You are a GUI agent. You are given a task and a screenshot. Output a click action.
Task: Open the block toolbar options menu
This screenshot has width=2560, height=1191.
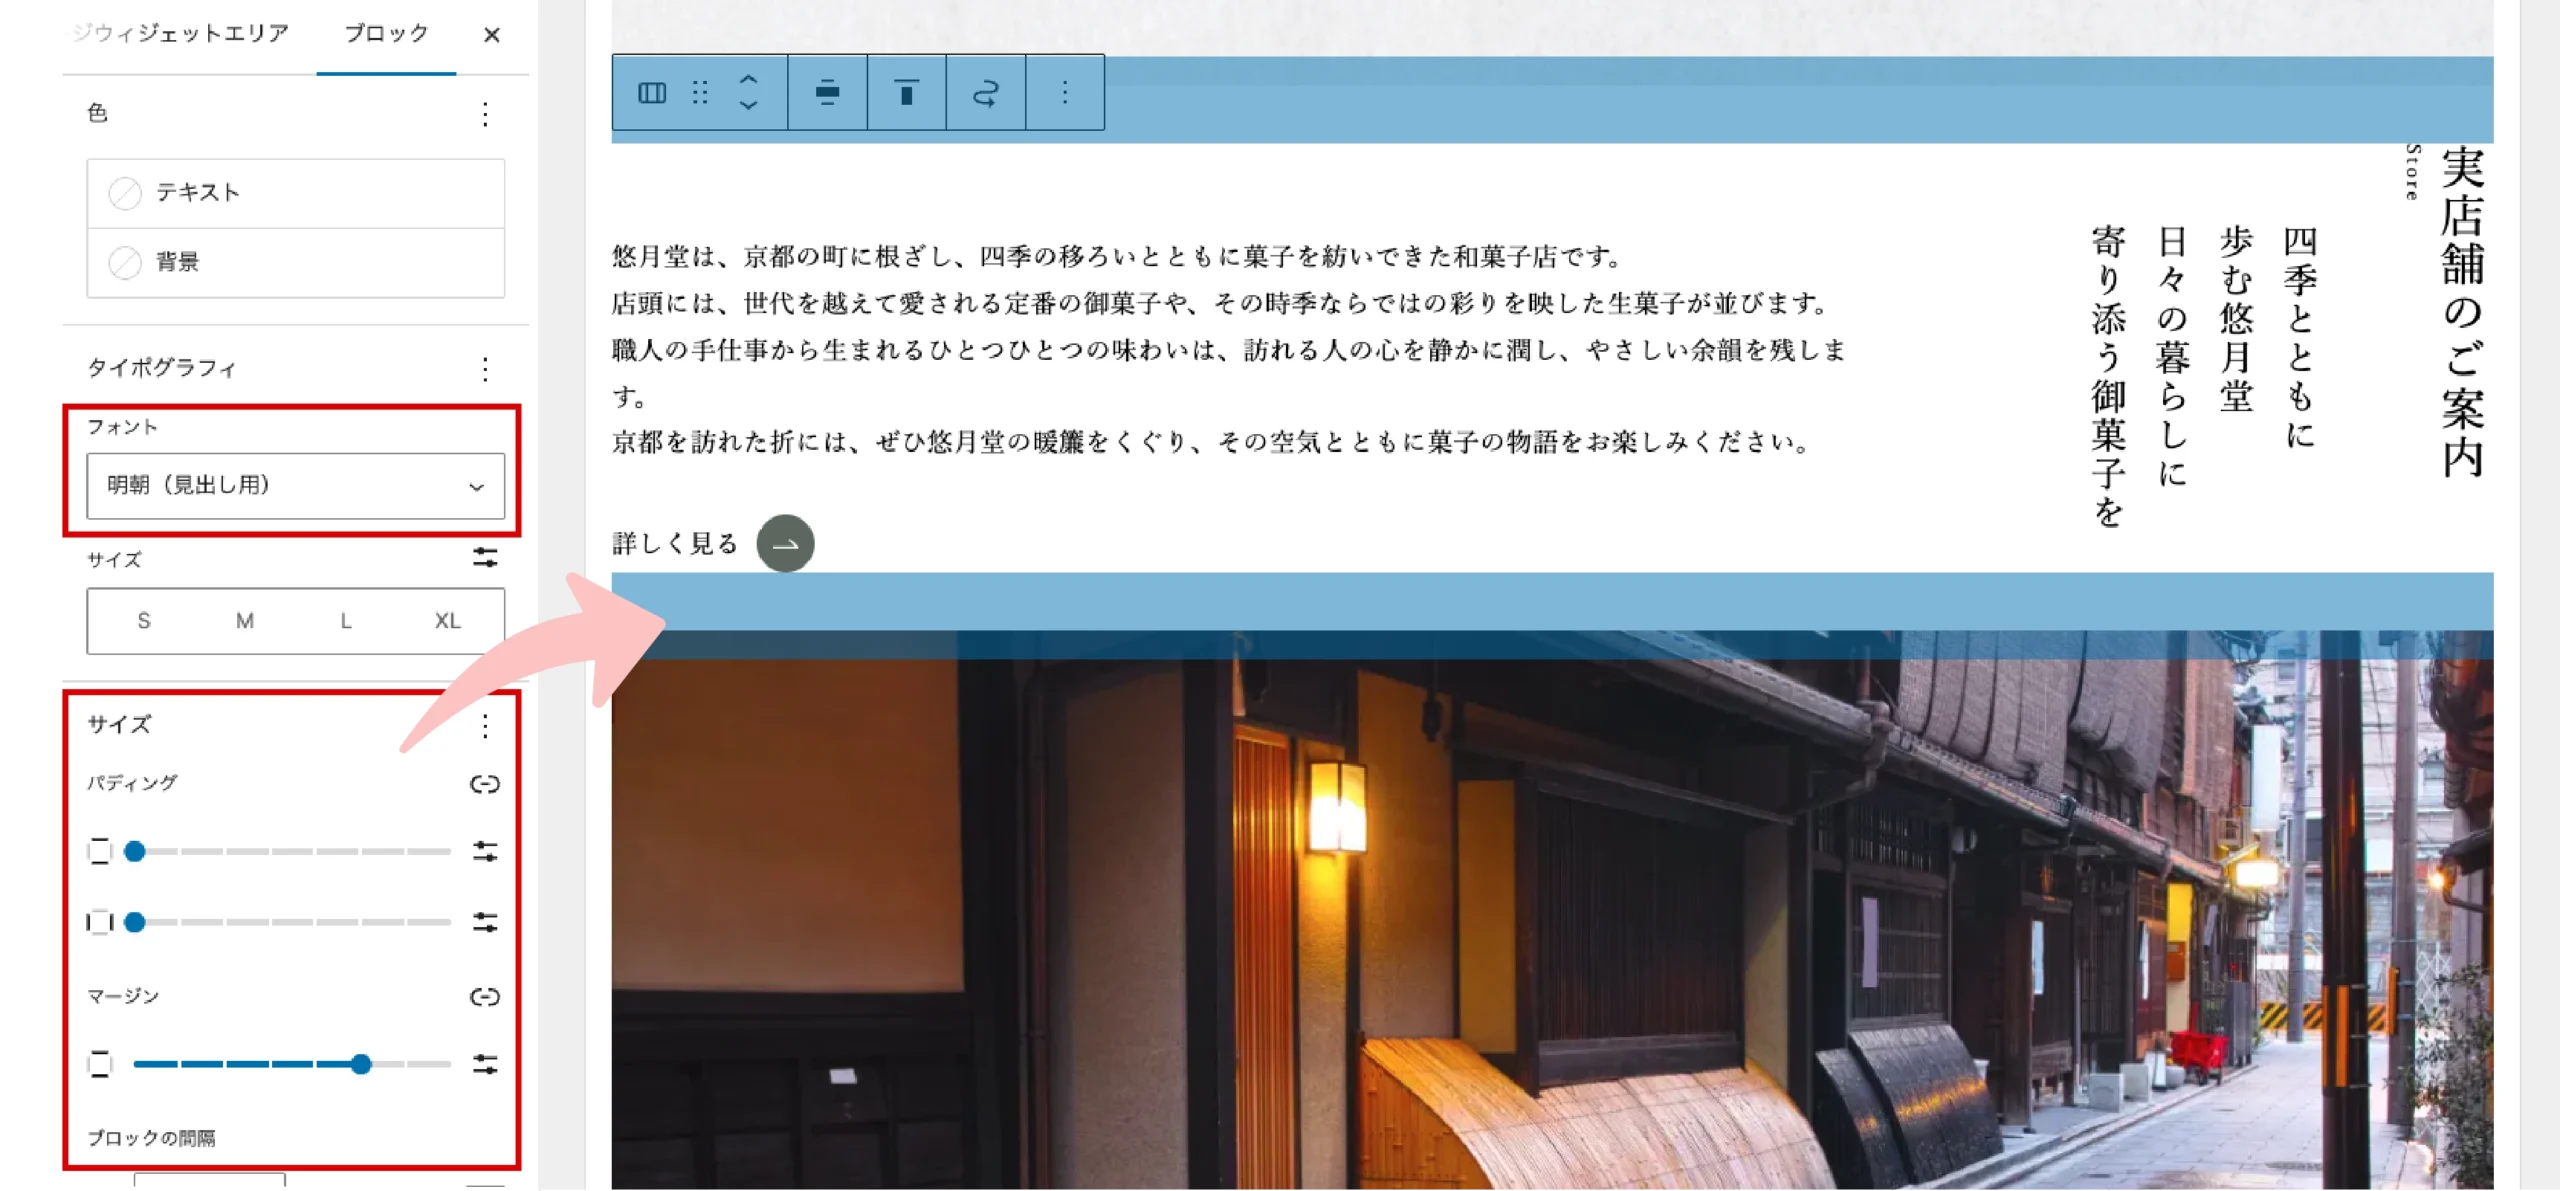1063,93
